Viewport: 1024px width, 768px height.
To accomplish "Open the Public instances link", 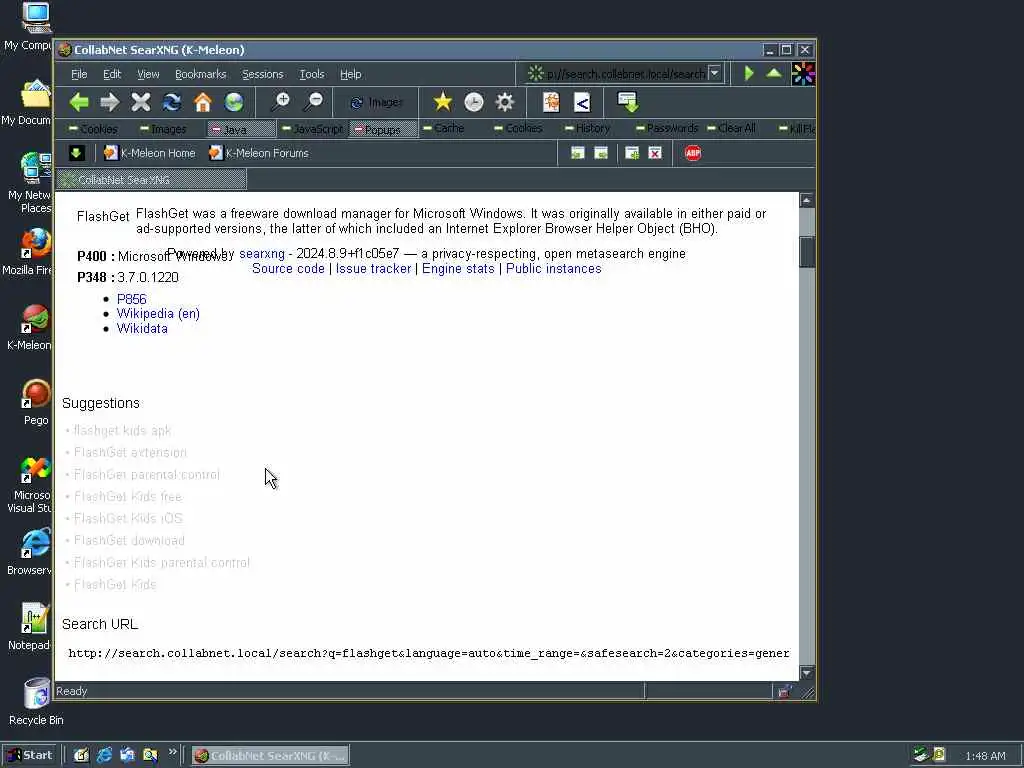I will (x=554, y=268).
